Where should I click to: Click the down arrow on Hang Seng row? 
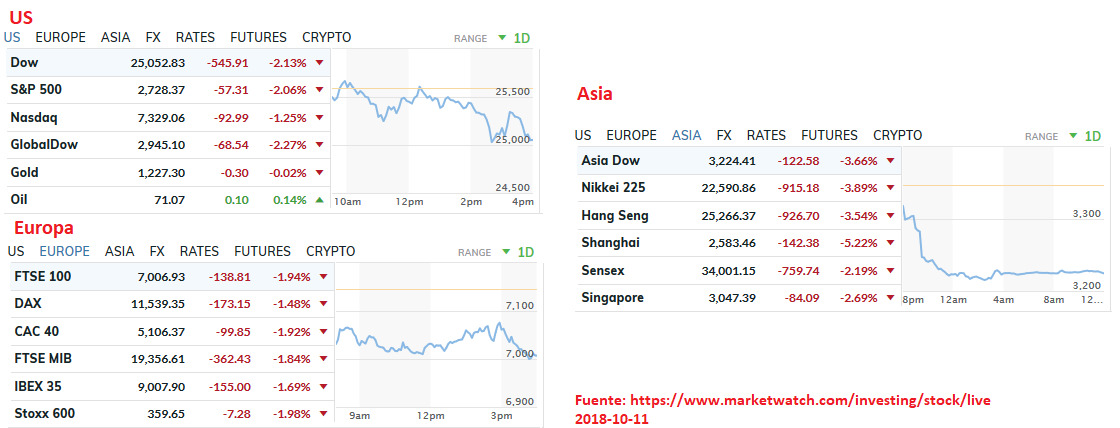click(890, 216)
